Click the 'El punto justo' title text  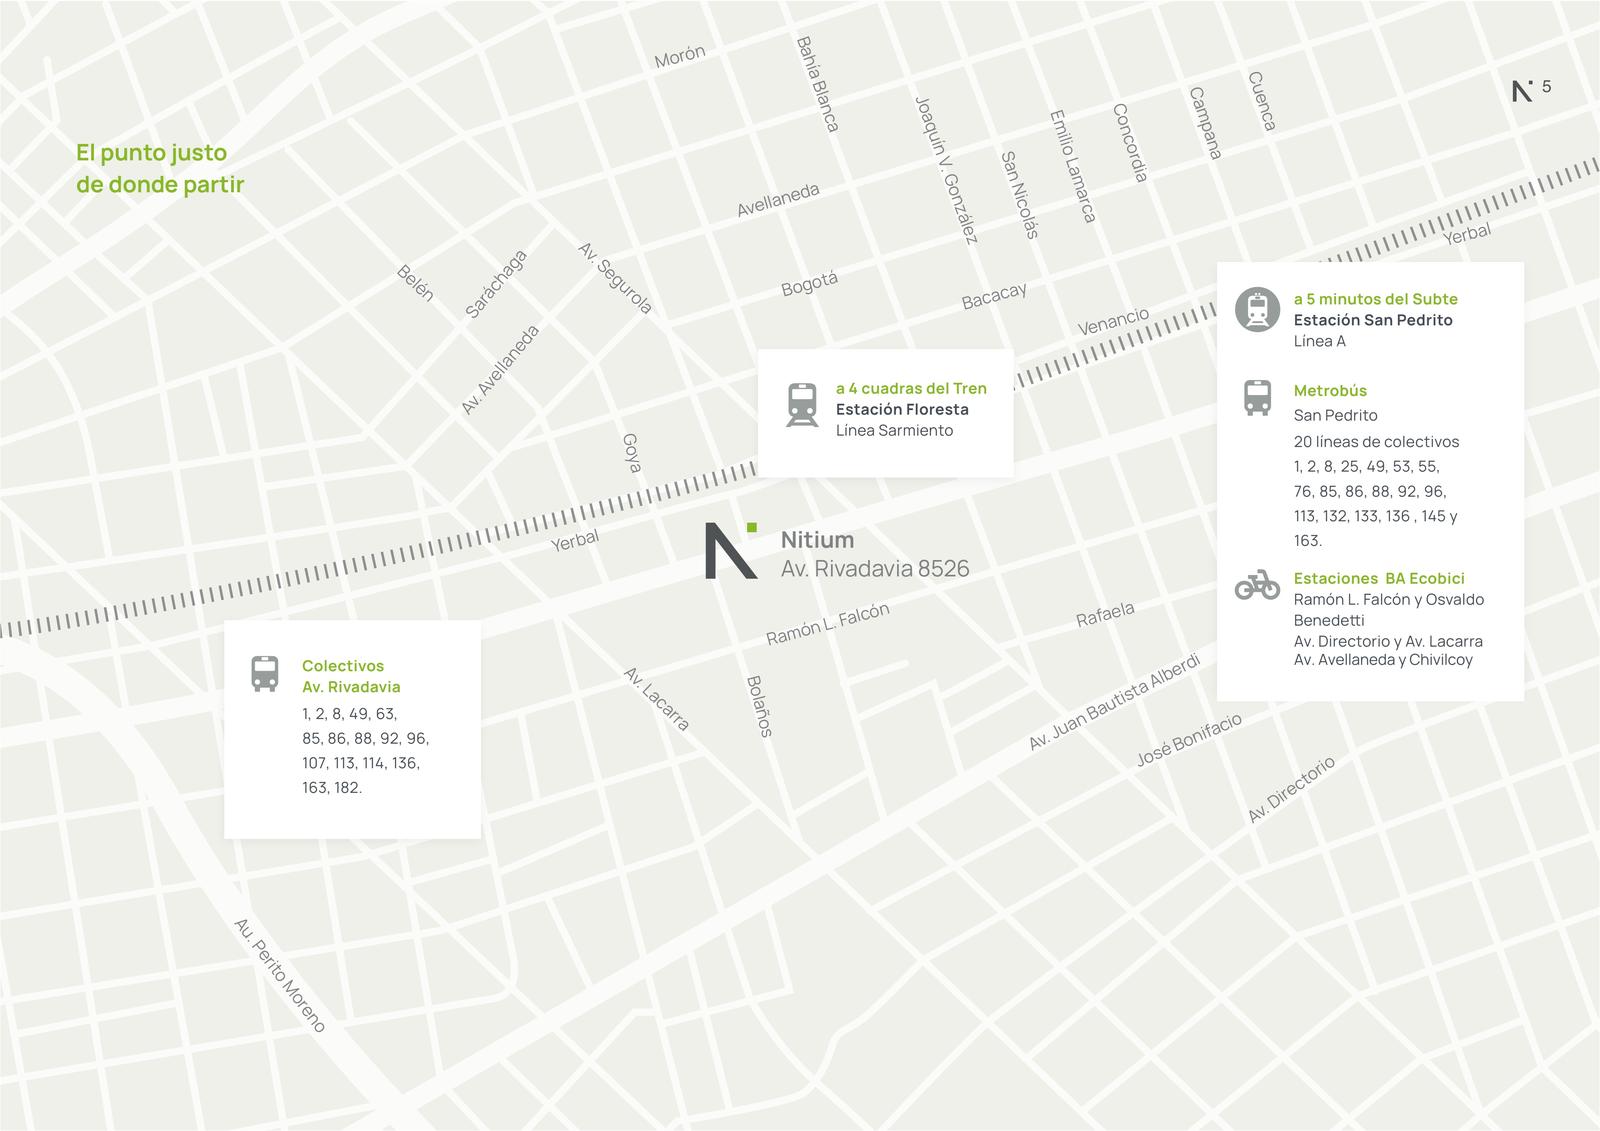[x=152, y=153]
